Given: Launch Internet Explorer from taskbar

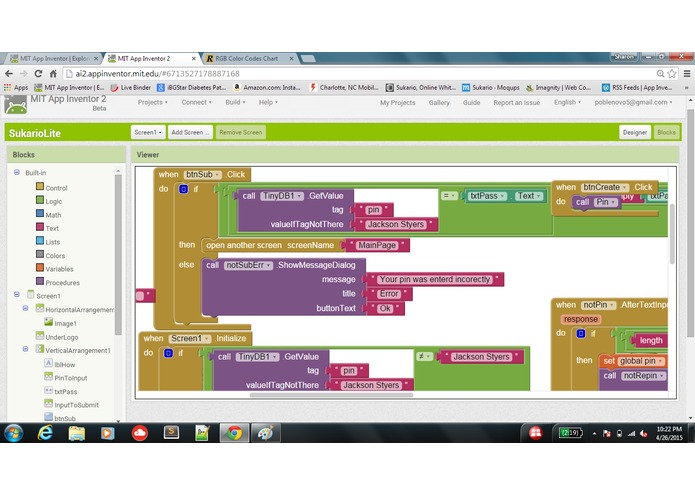Looking at the screenshot, I should pos(45,432).
